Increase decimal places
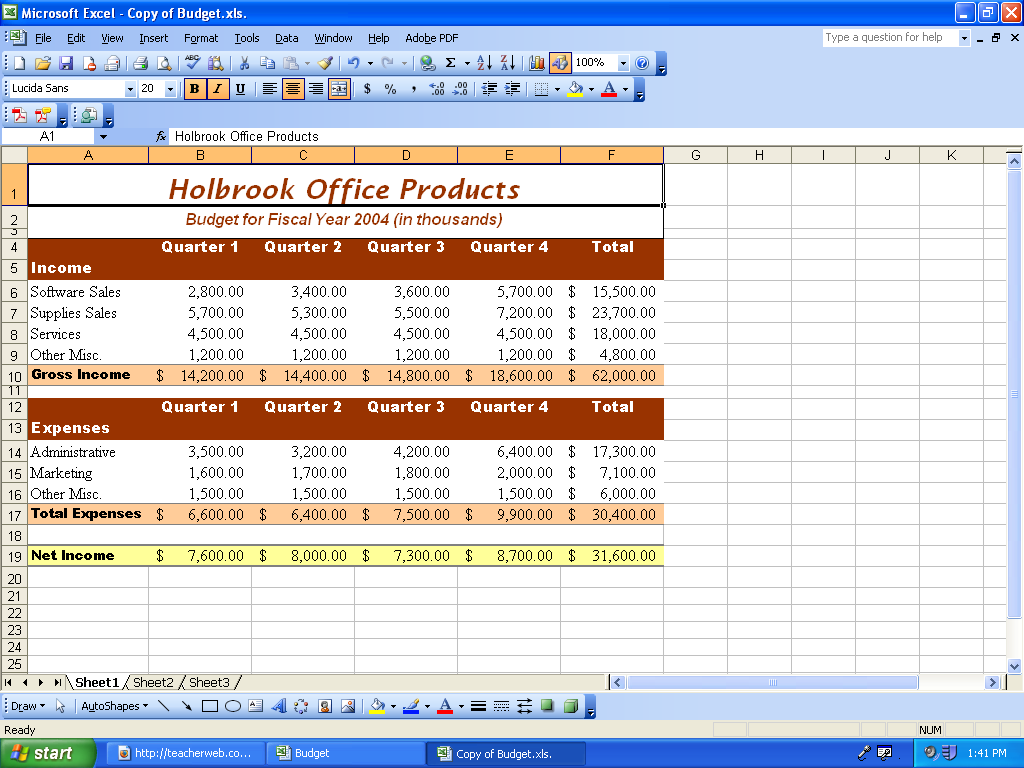Viewport: 1024px width, 768px height. point(436,89)
